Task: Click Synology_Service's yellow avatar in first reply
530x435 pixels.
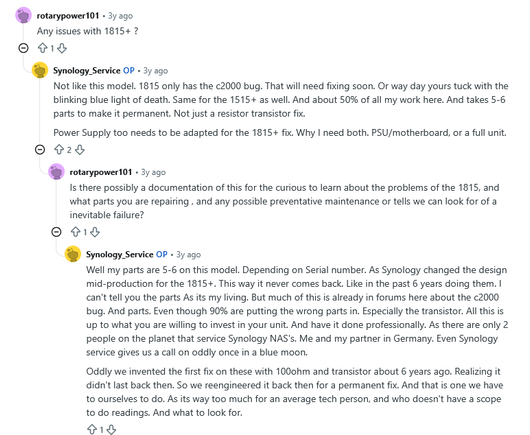Action: point(40,70)
